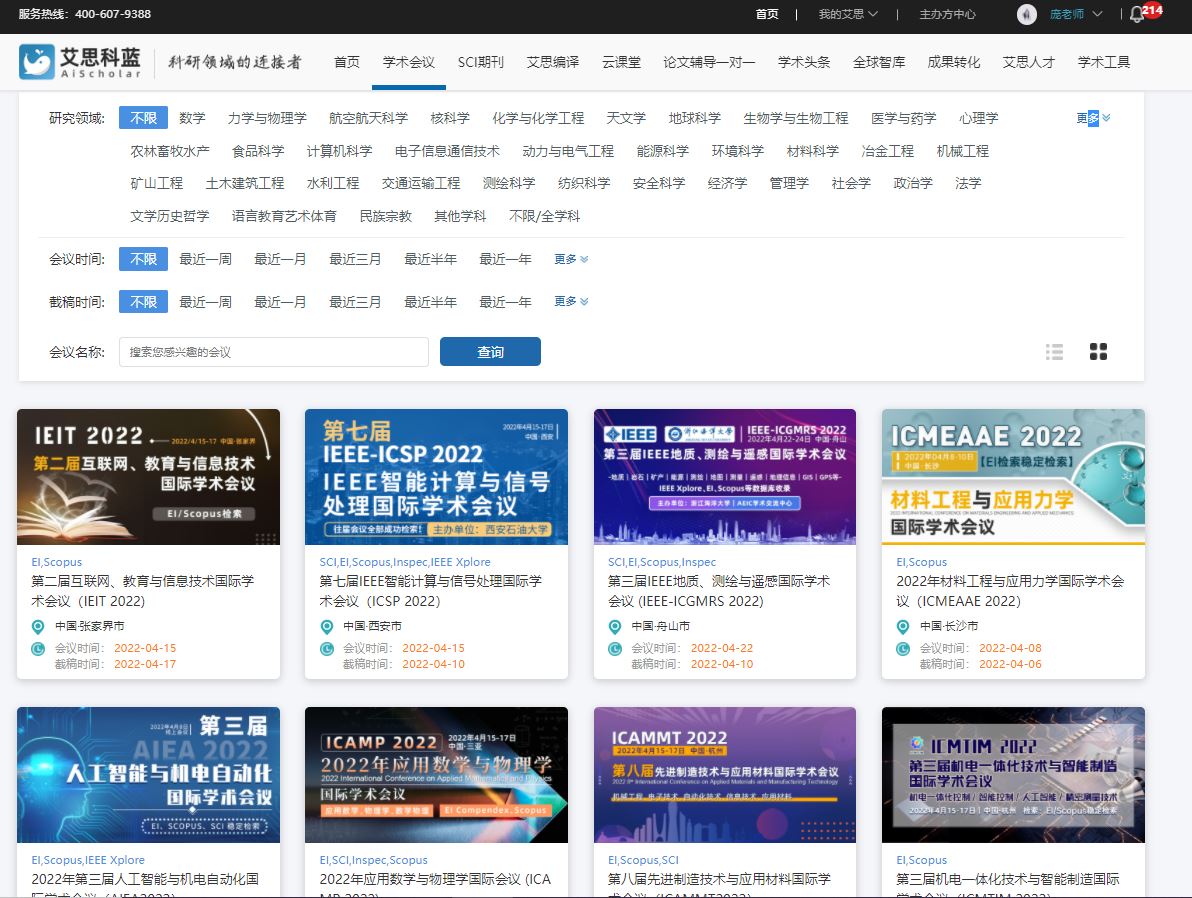Open 论文辅导一对一 navigation item
This screenshot has width=1192, height=898.
point(709,62)
